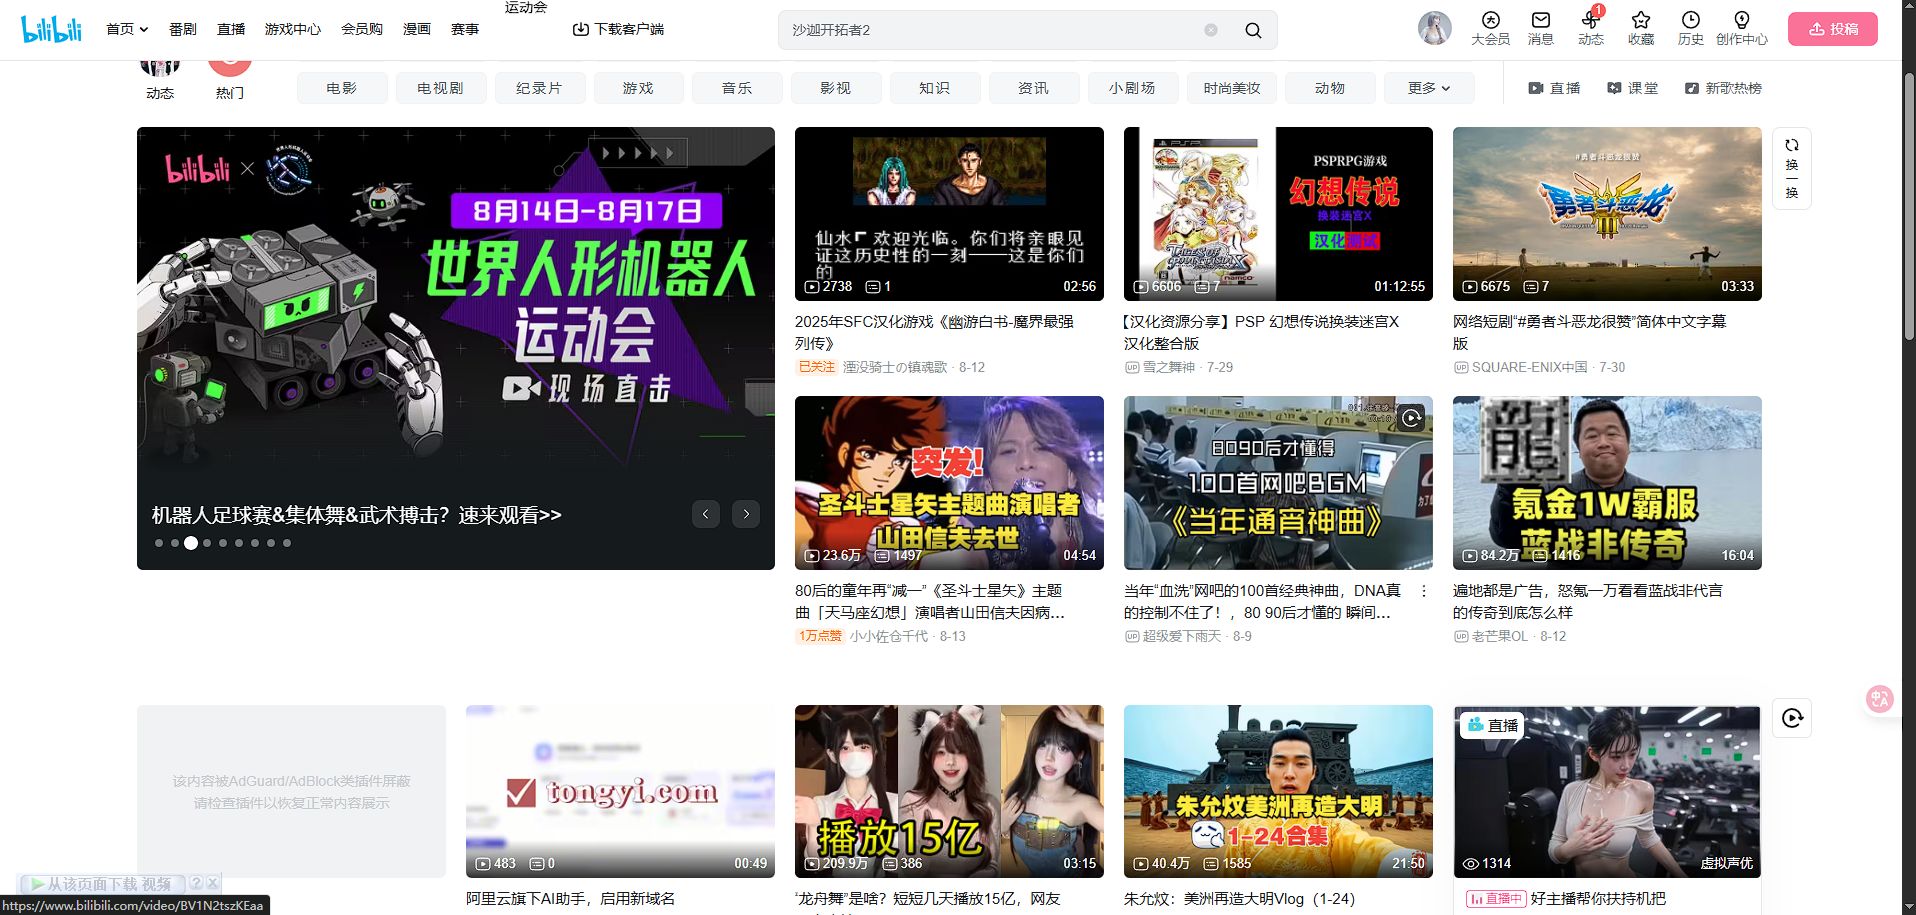This screenshot has height=915, width=1916.
Task: Open the 赛事 nav item
Action: (x=465, y=29)
